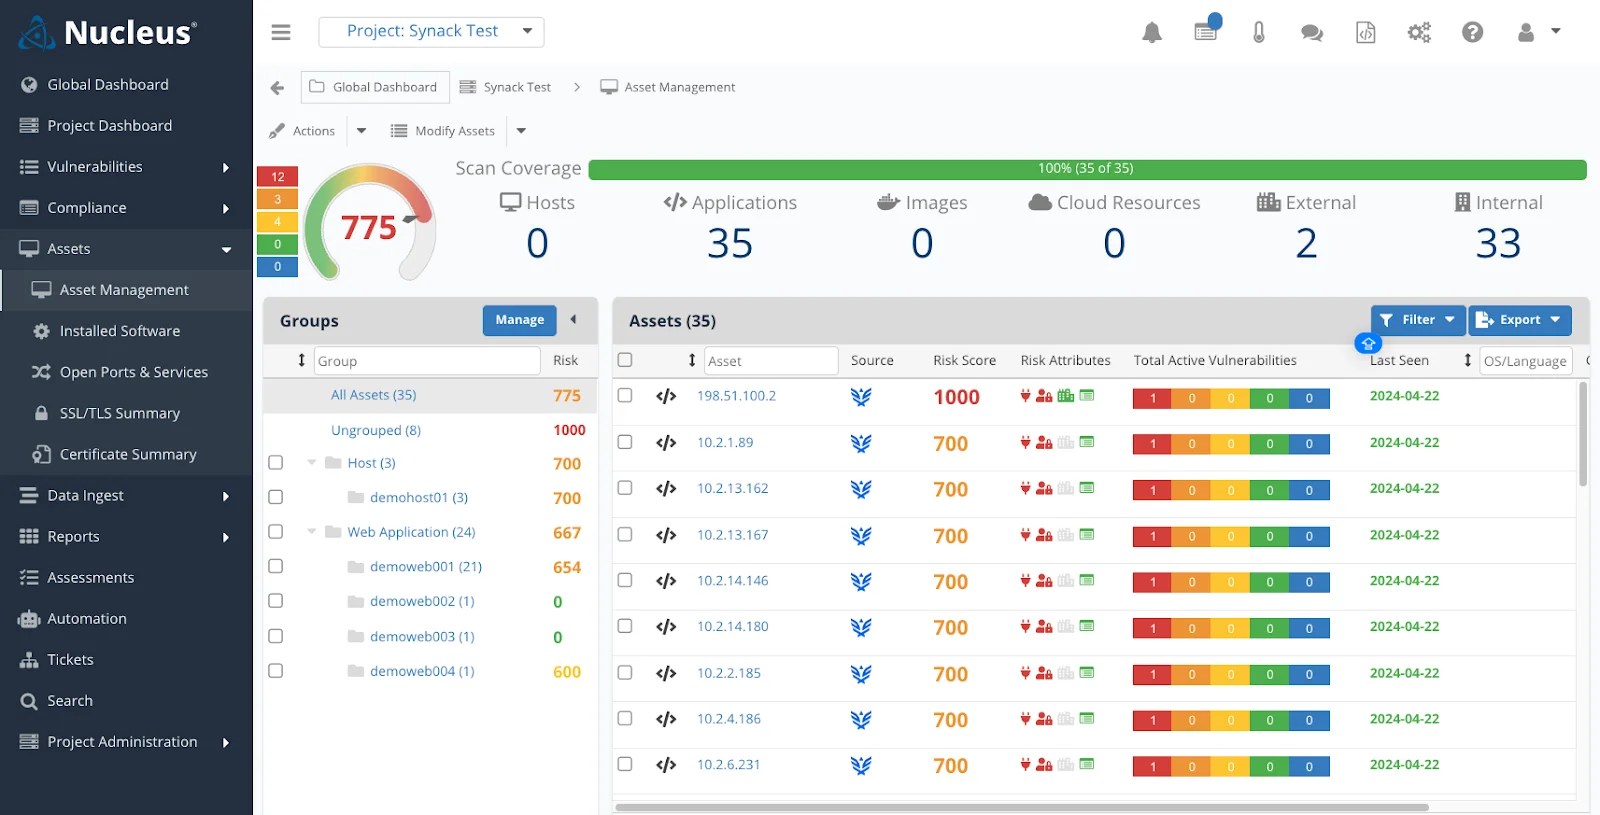The width and height of the screenshot is (1600, 815).
Task: Click the help question mark icon
Action: click(x=1472, y=32)
